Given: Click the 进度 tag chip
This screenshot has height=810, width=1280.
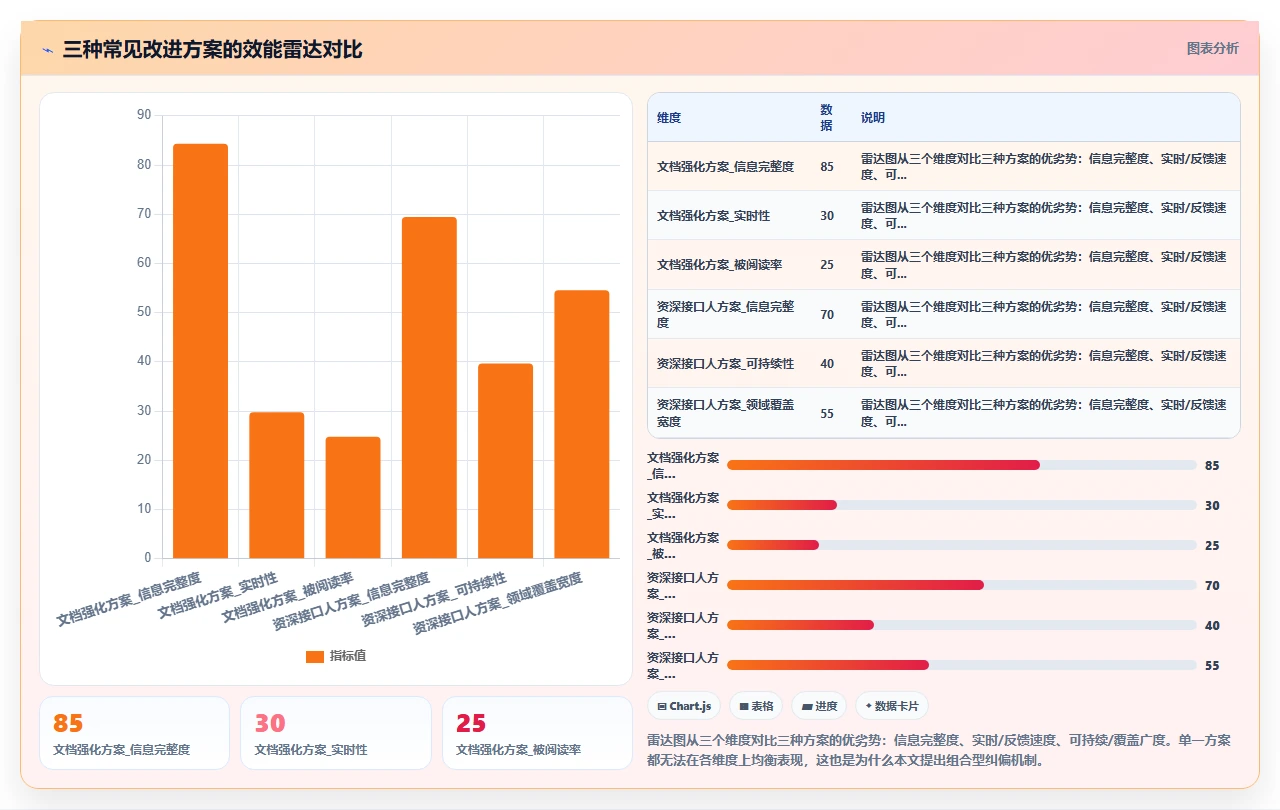Looking at the screenshot, I should point(819,706).
